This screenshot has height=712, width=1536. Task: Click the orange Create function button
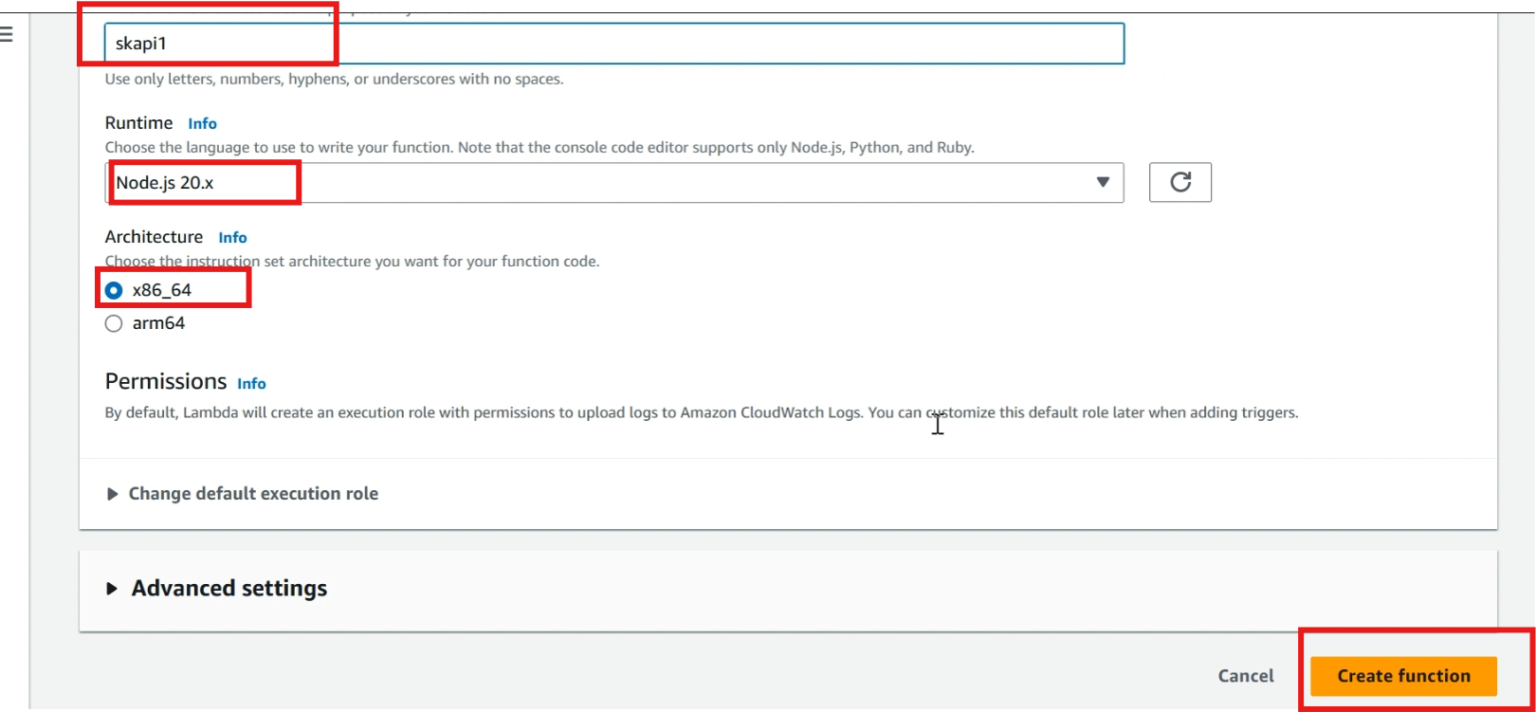tap(1402, 675)
